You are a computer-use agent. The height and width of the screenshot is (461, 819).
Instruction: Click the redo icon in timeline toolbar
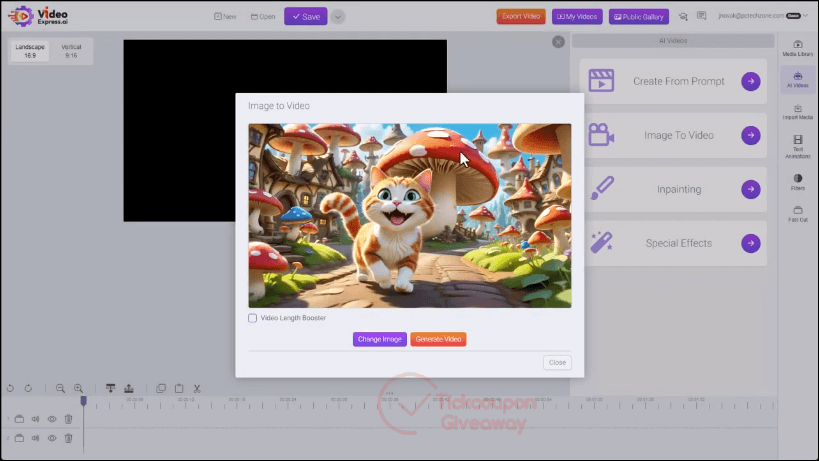[x=29, y=388]
